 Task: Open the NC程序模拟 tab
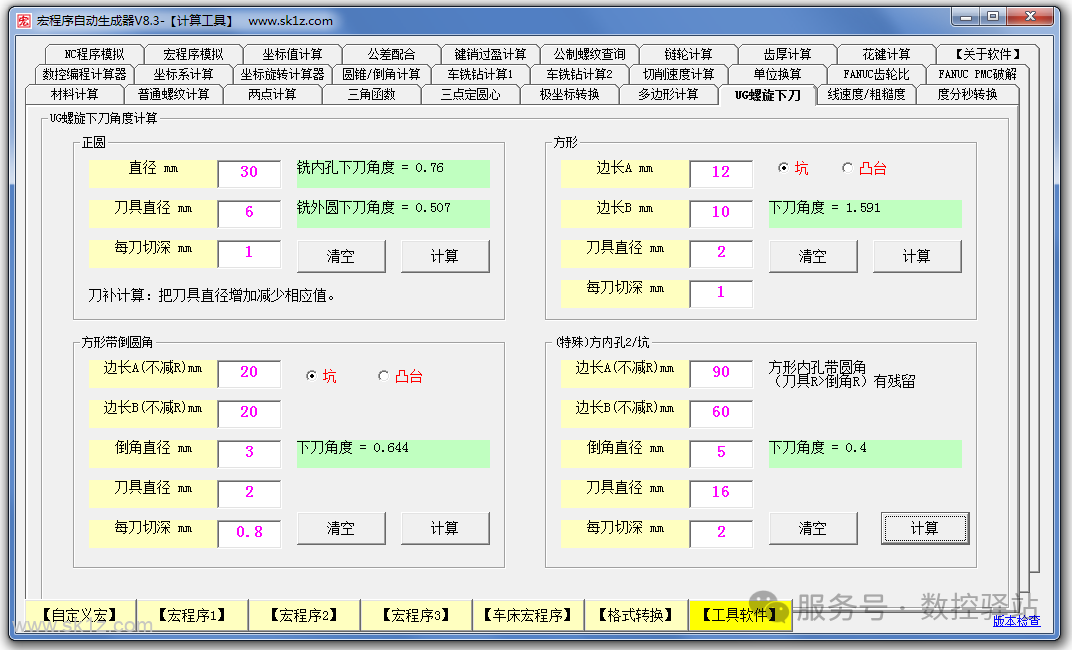pos(94,54)
